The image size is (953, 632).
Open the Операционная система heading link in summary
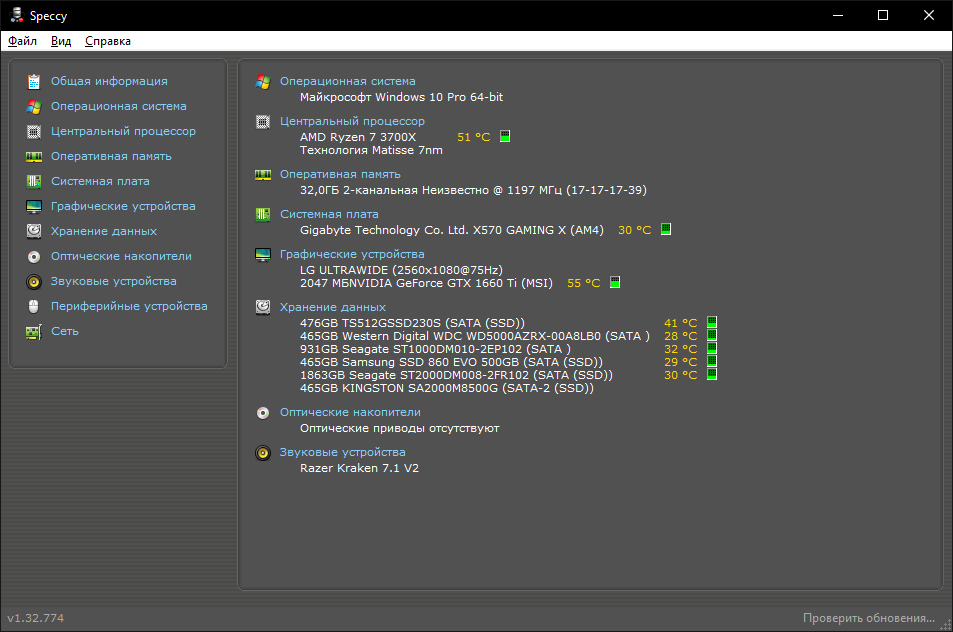(348, 81)
